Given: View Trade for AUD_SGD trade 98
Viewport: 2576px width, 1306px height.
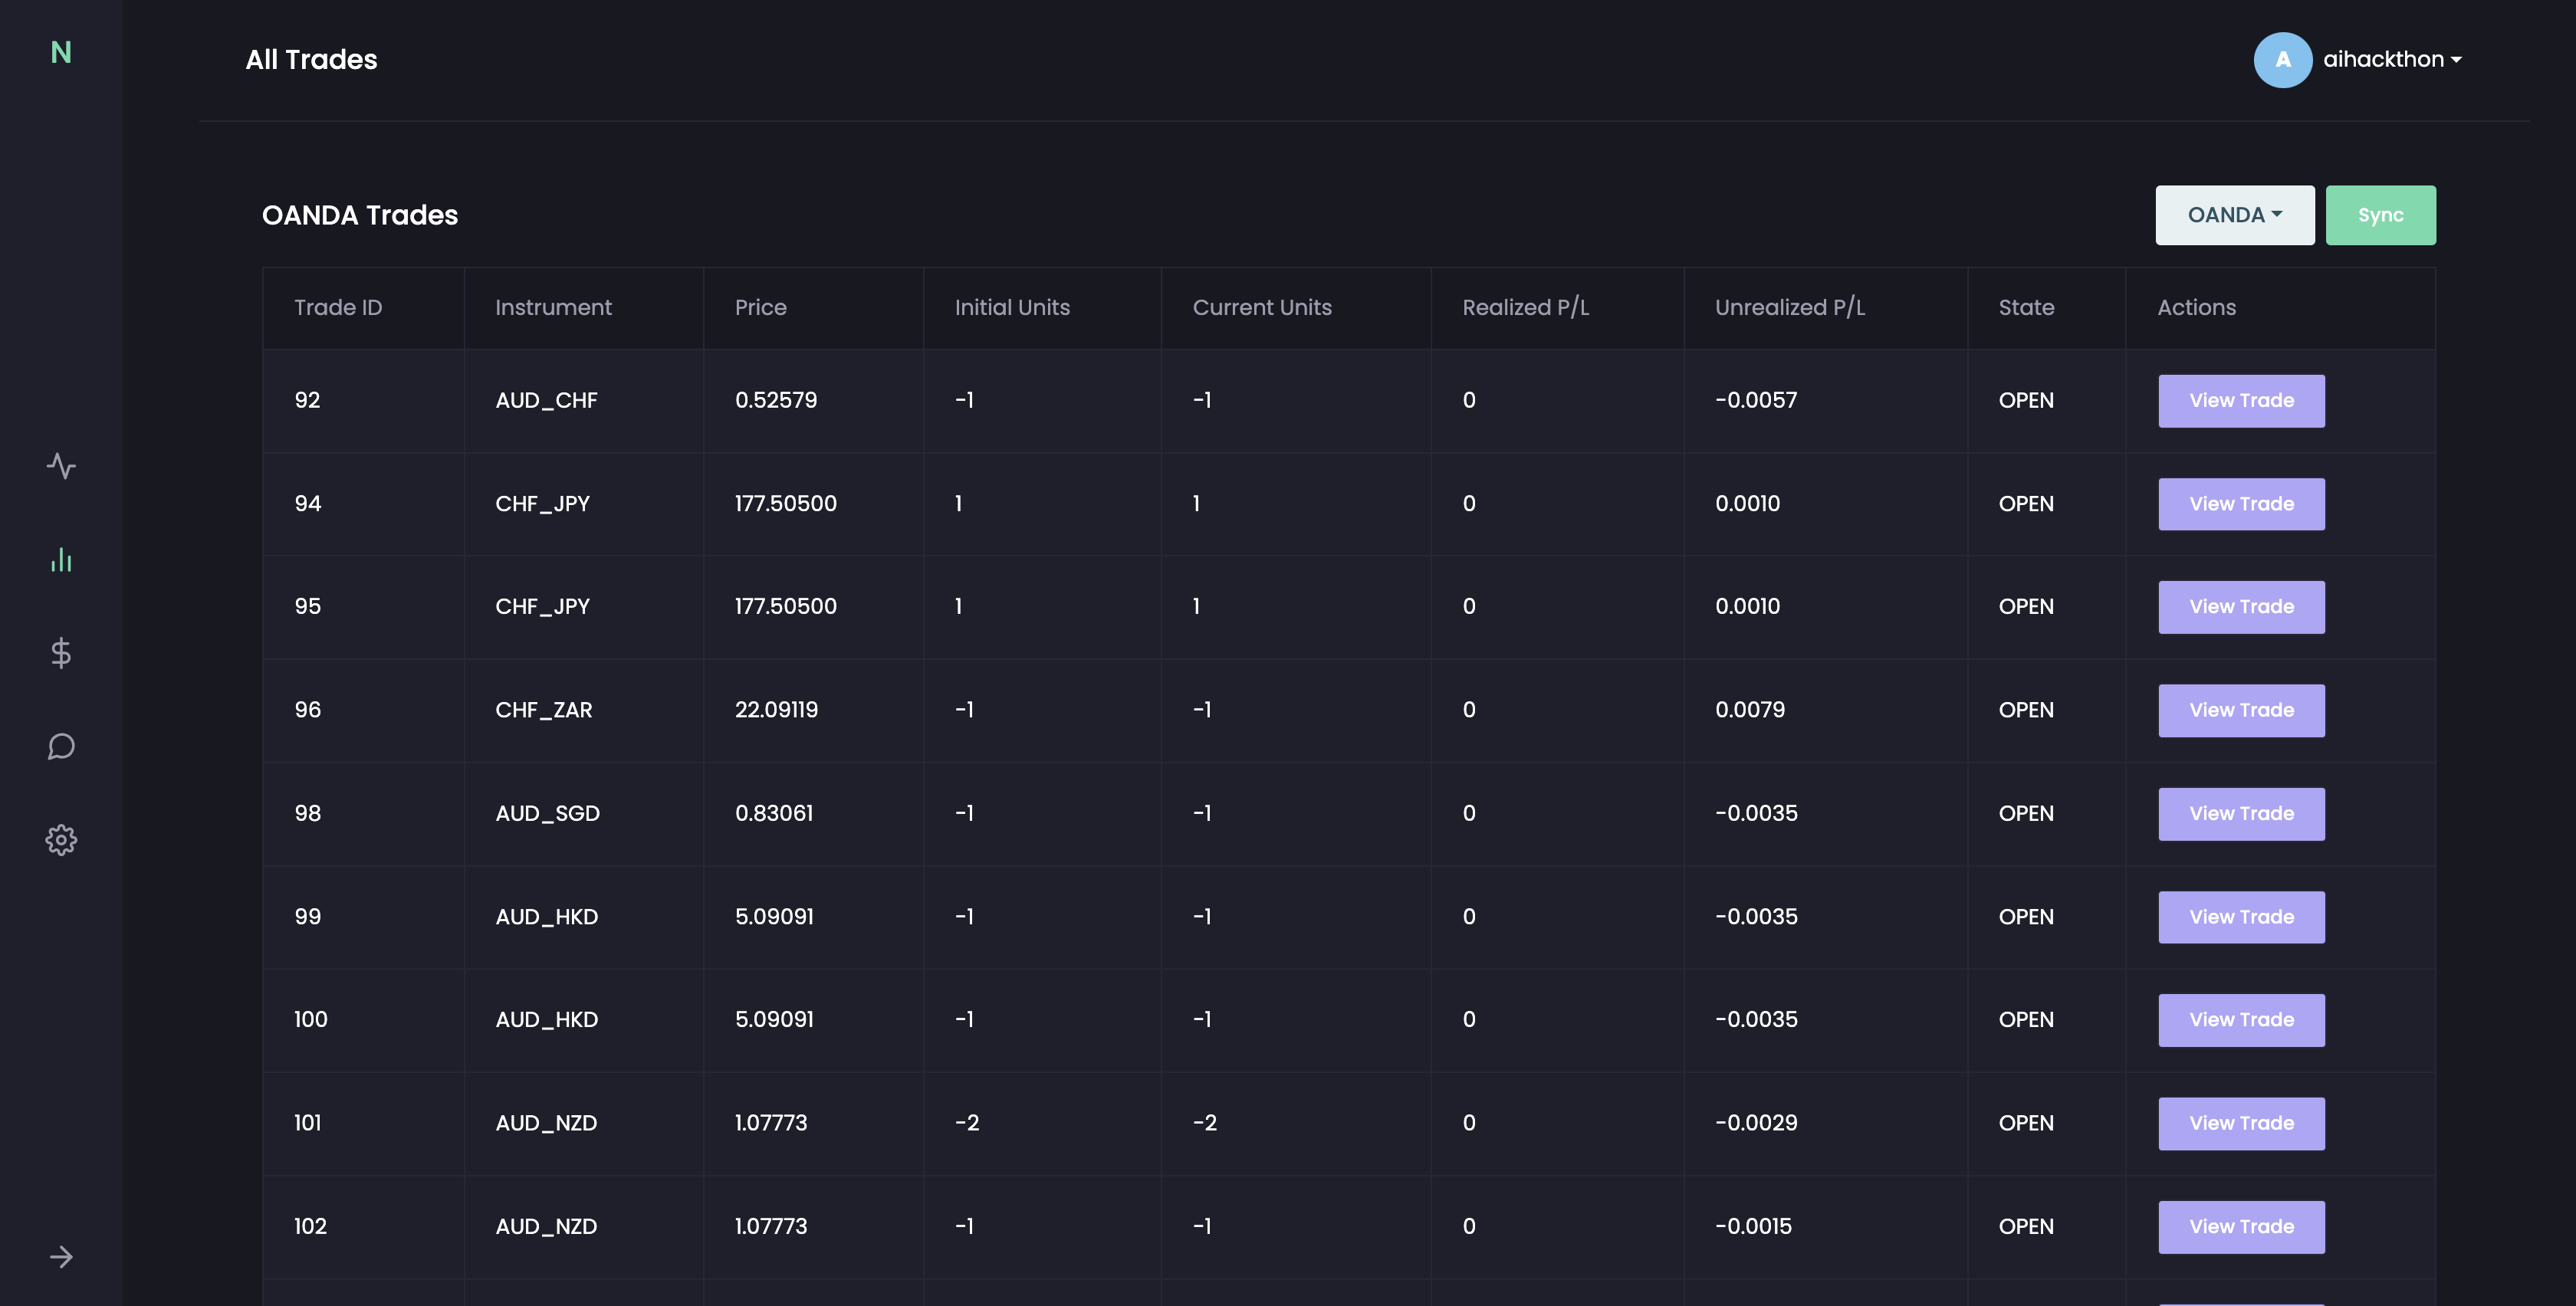Looking at the screenshot, I should 2241,814.
